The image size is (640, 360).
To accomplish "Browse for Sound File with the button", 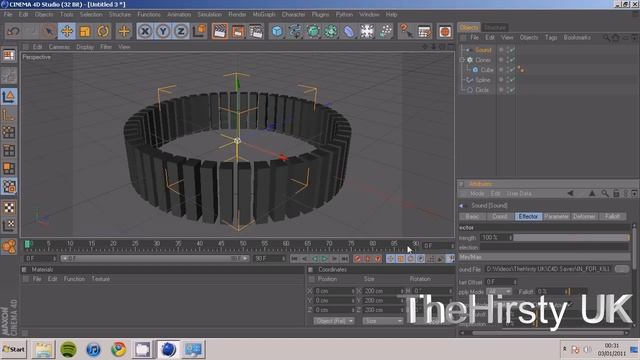I will 622,269.
